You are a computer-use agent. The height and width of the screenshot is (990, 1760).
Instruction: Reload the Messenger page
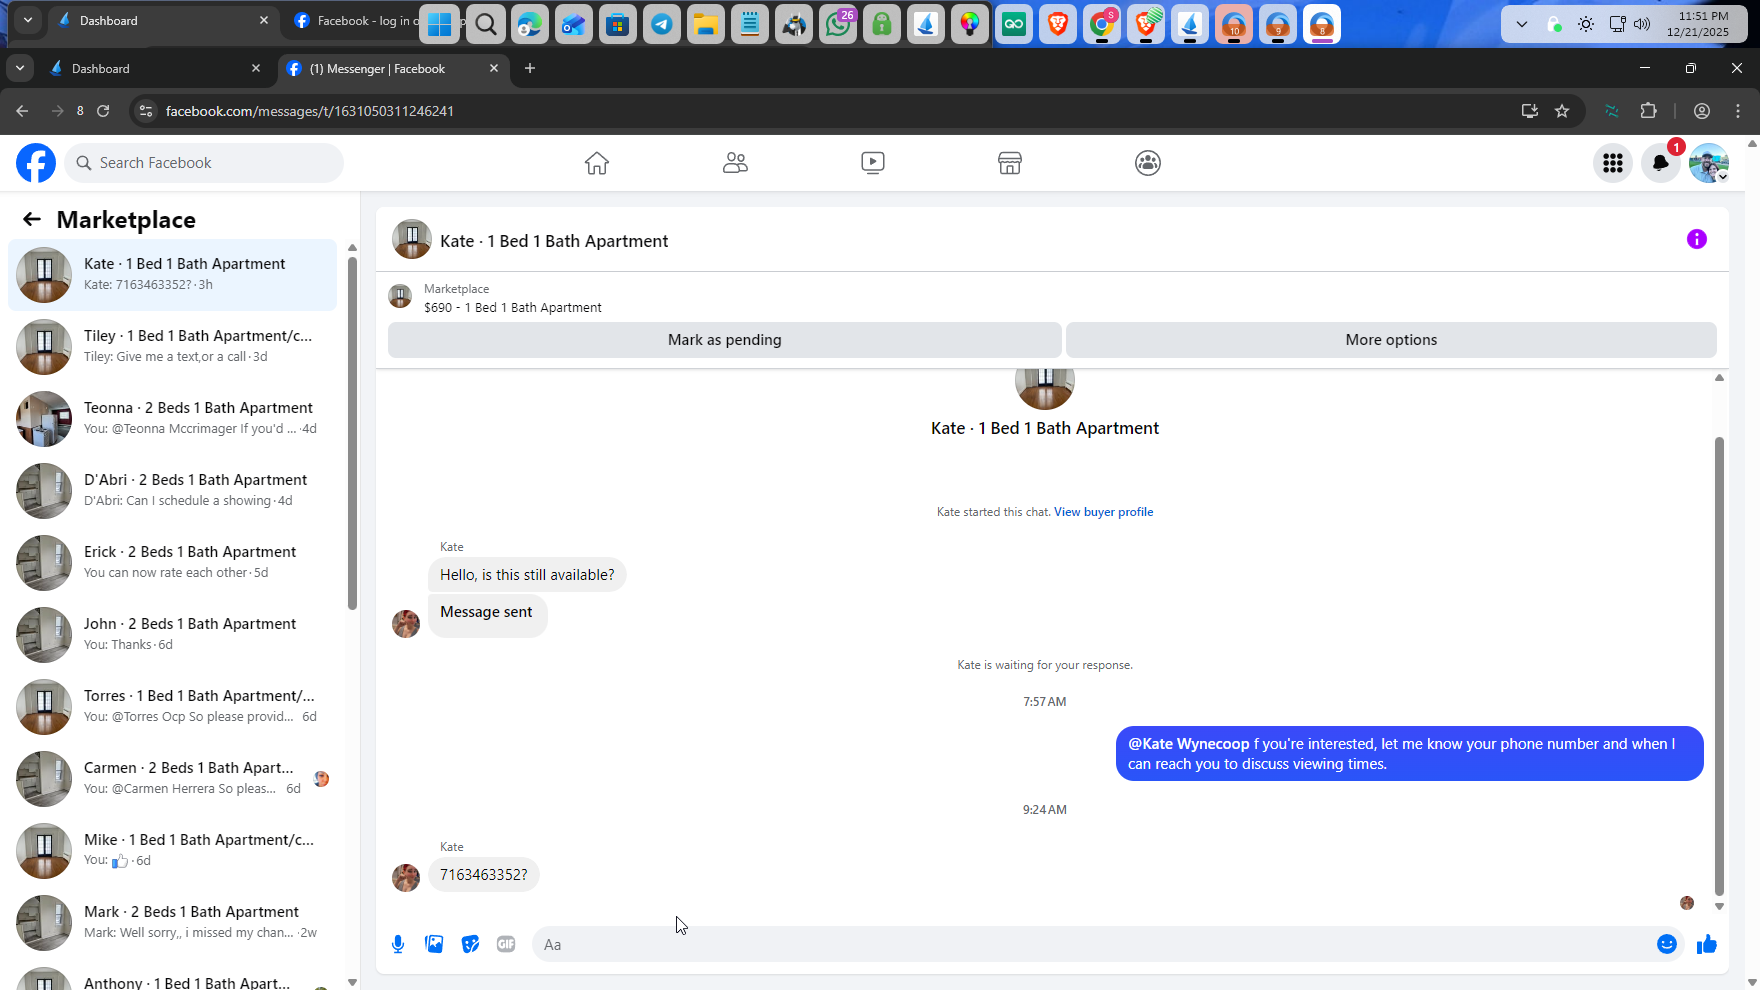[103, 111]
